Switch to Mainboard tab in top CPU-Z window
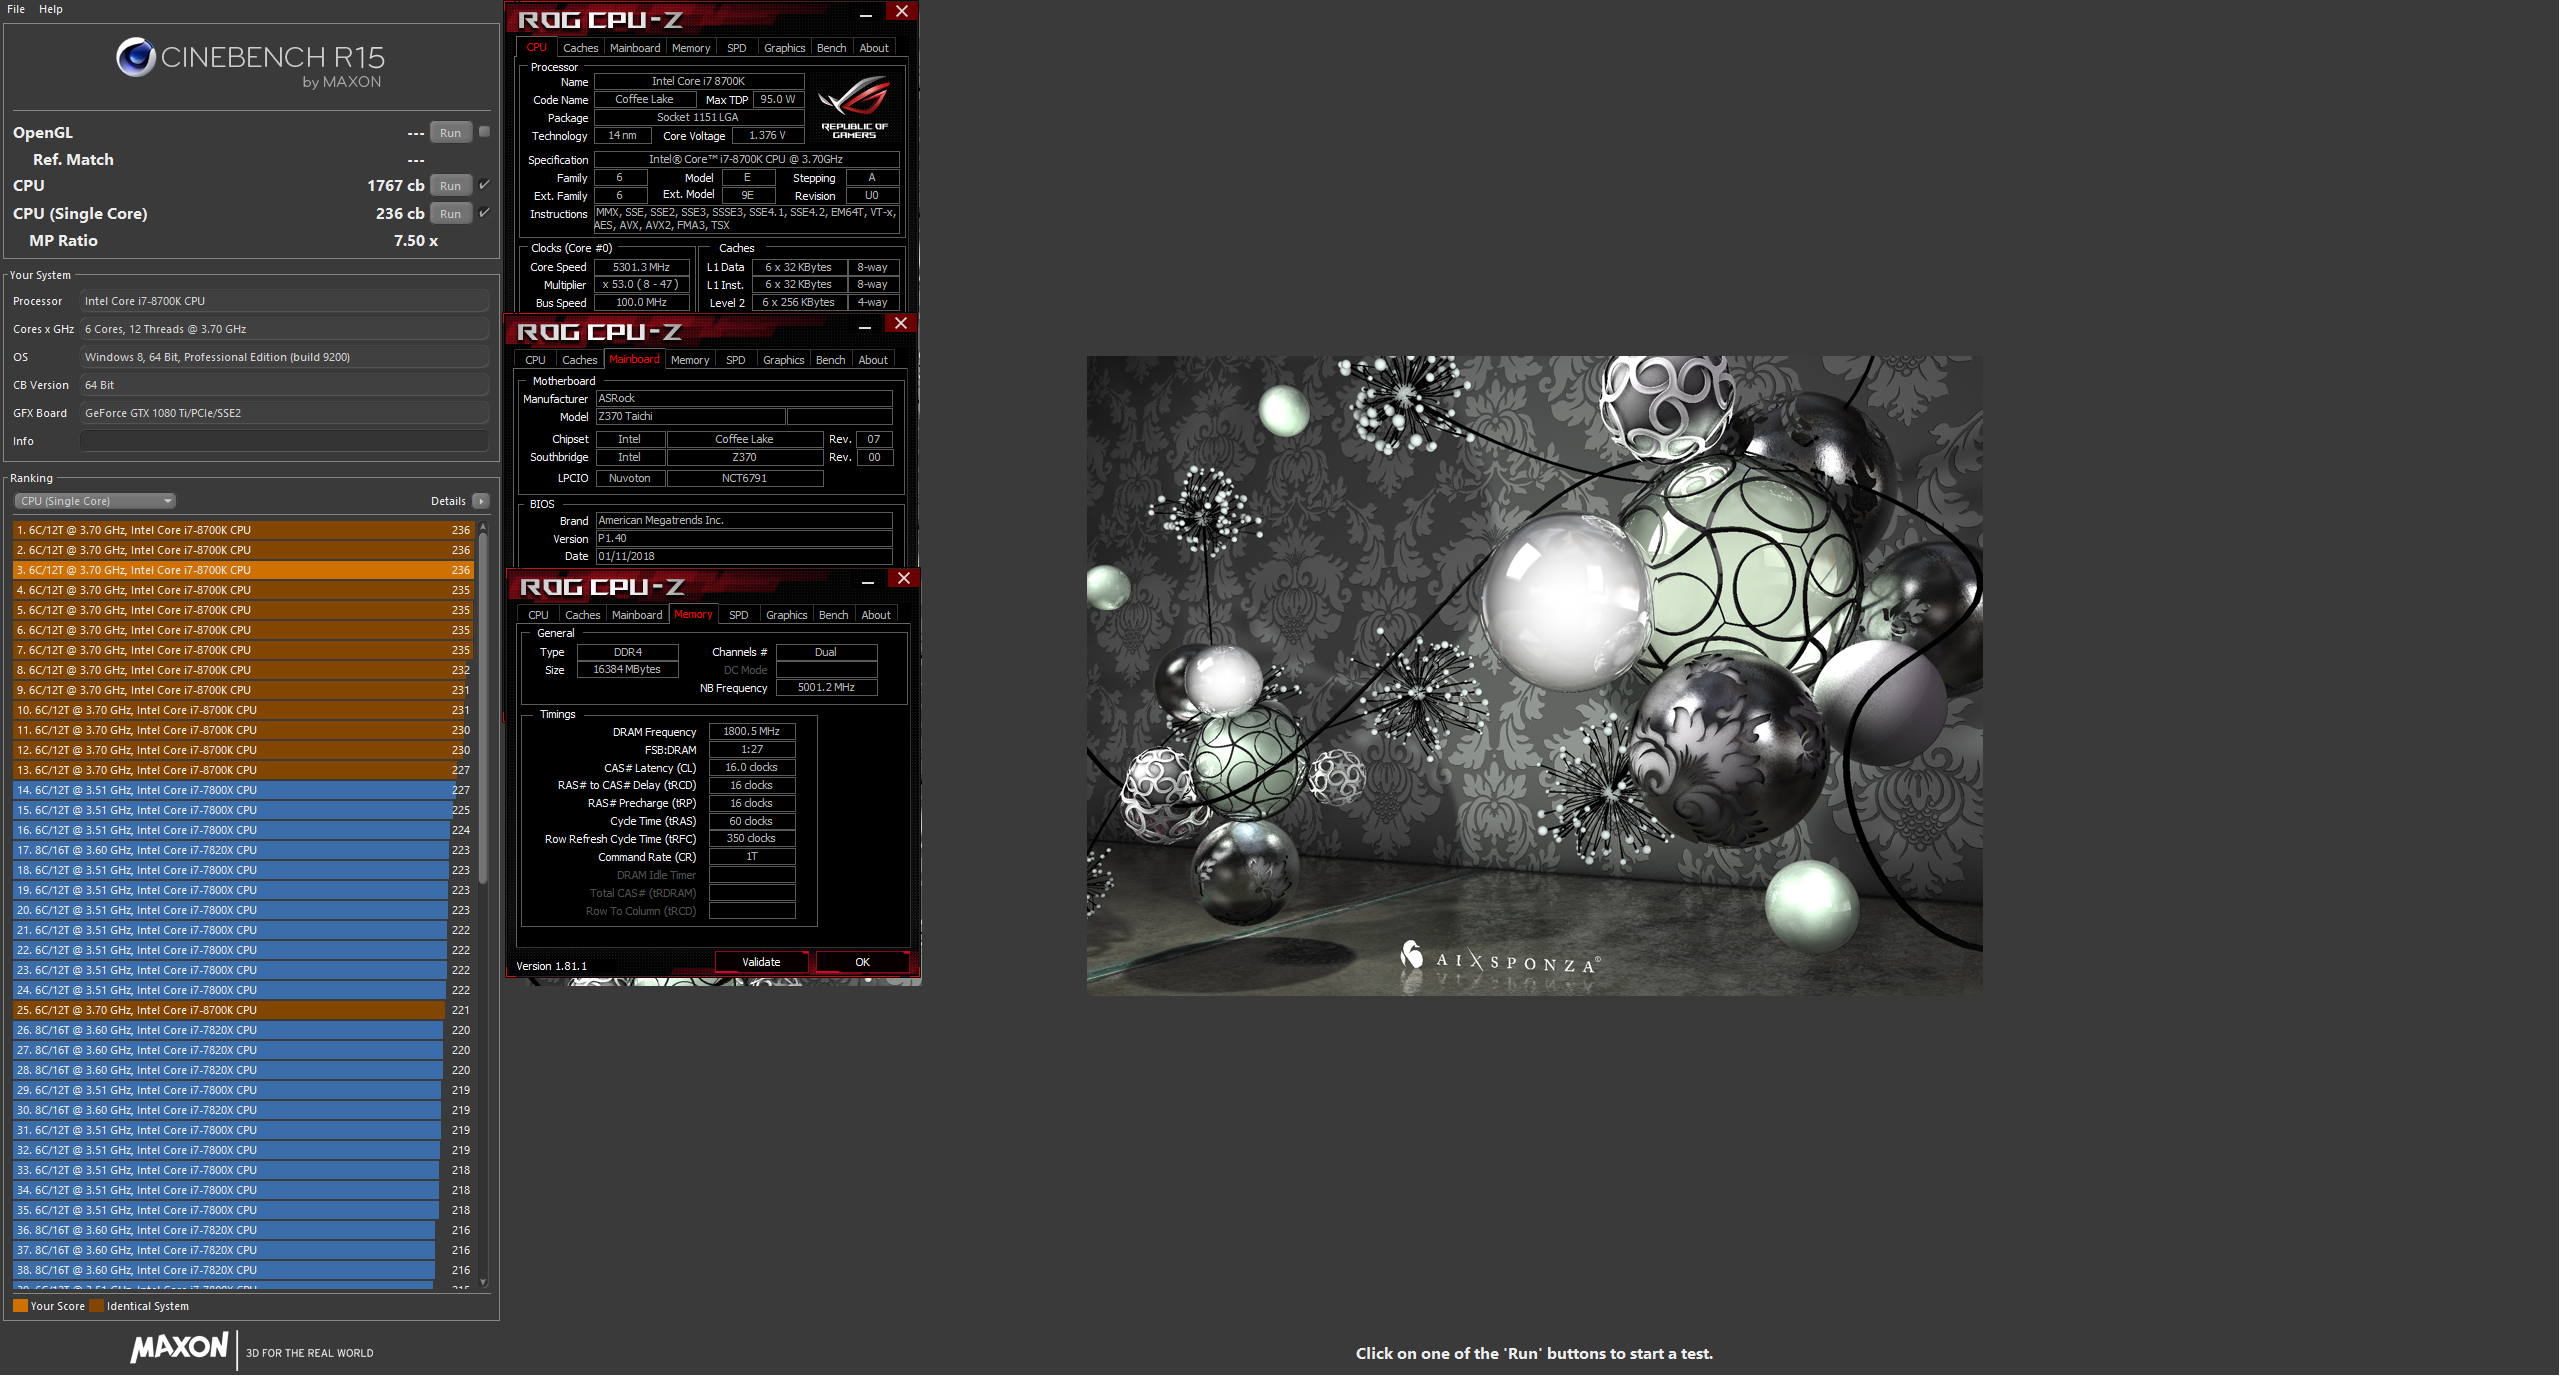This screenshot has width=2560, height=1376. point(635,48)
